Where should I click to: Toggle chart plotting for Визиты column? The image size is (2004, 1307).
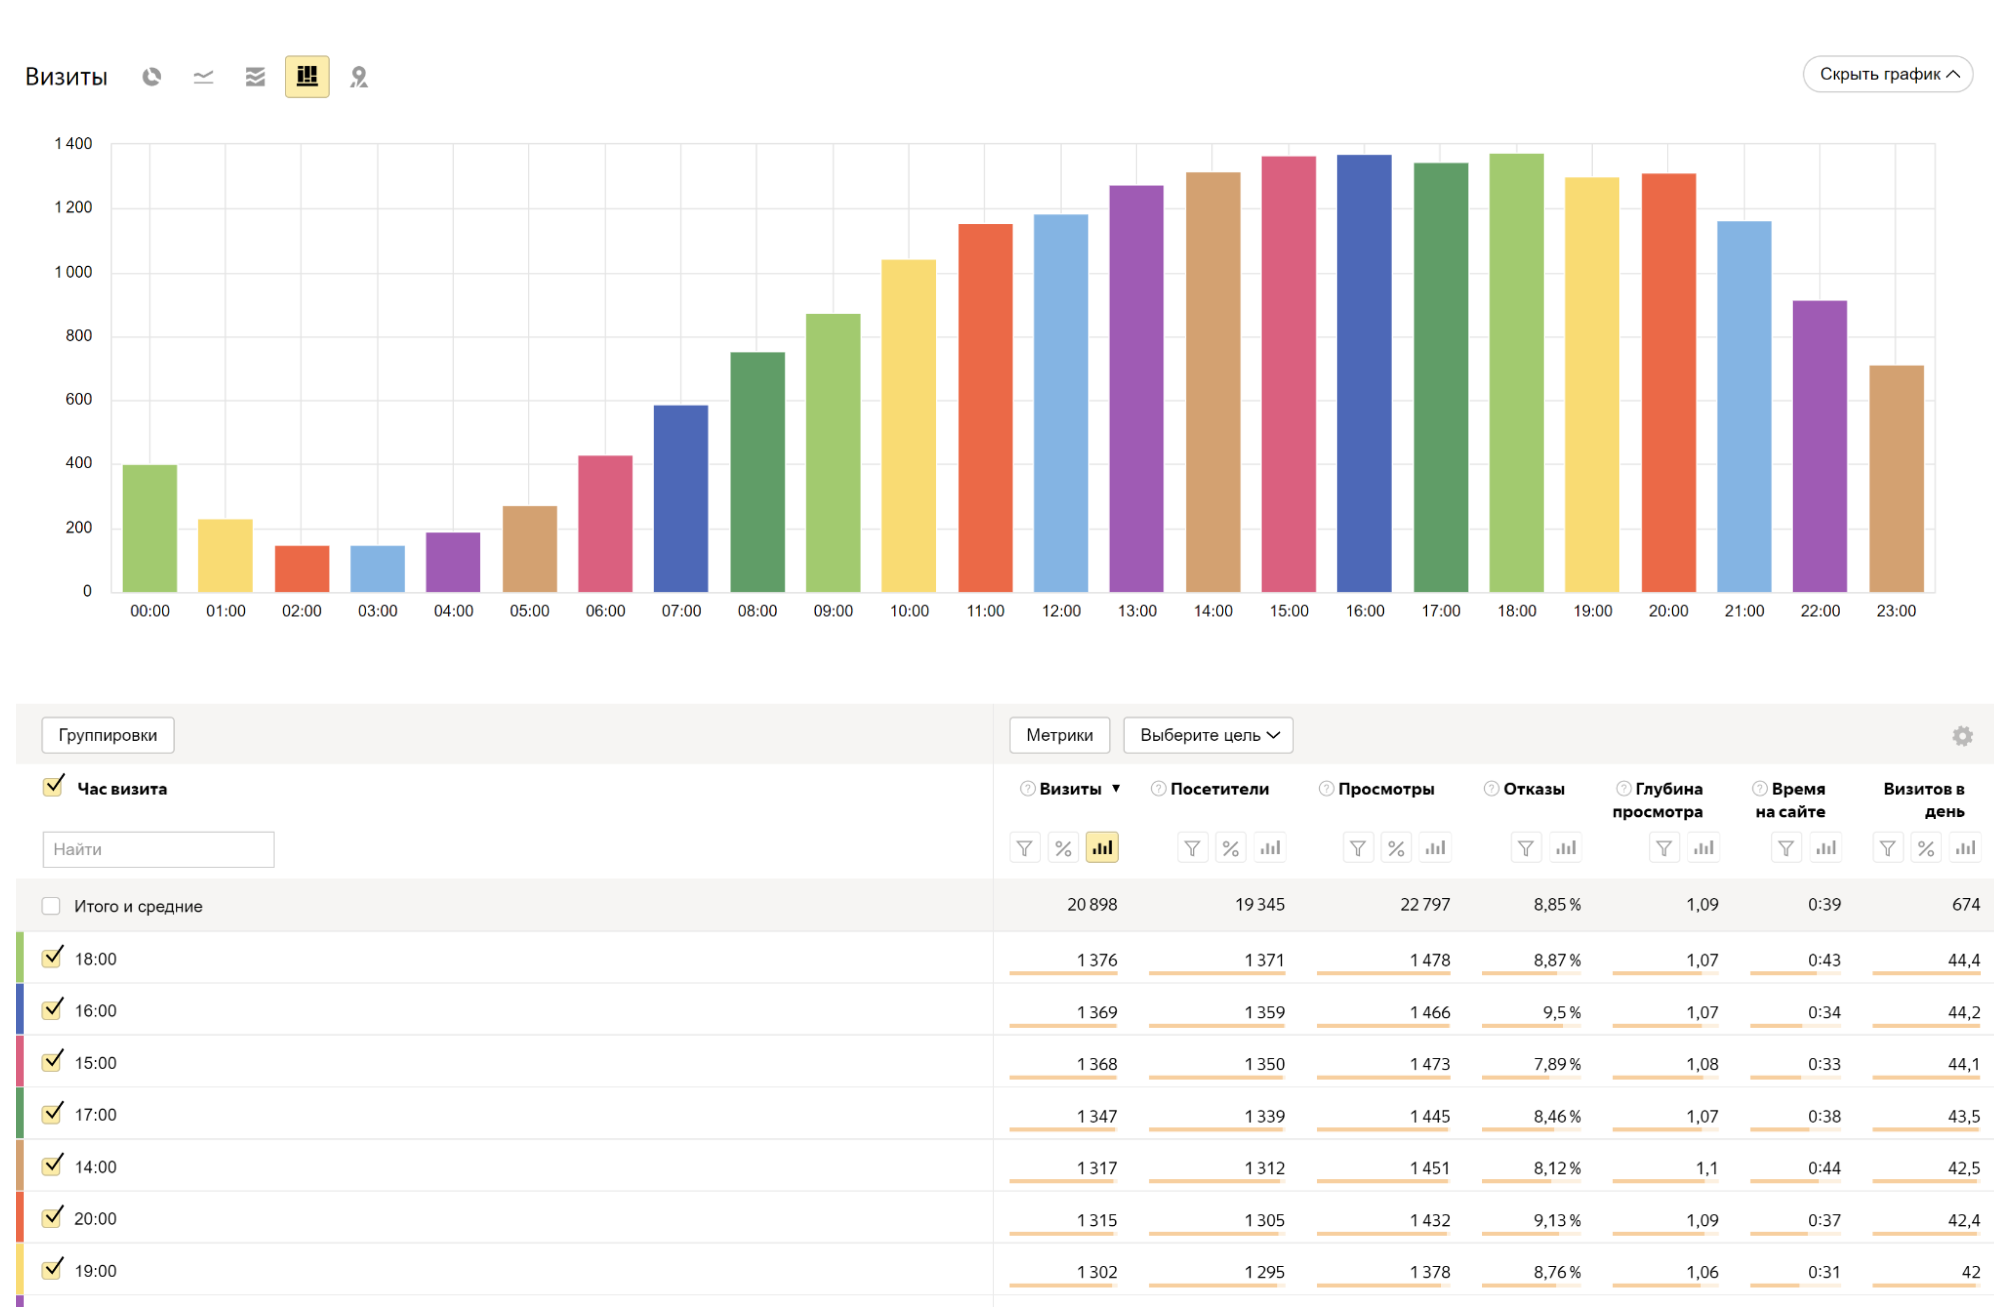(x=1102, y=848)
